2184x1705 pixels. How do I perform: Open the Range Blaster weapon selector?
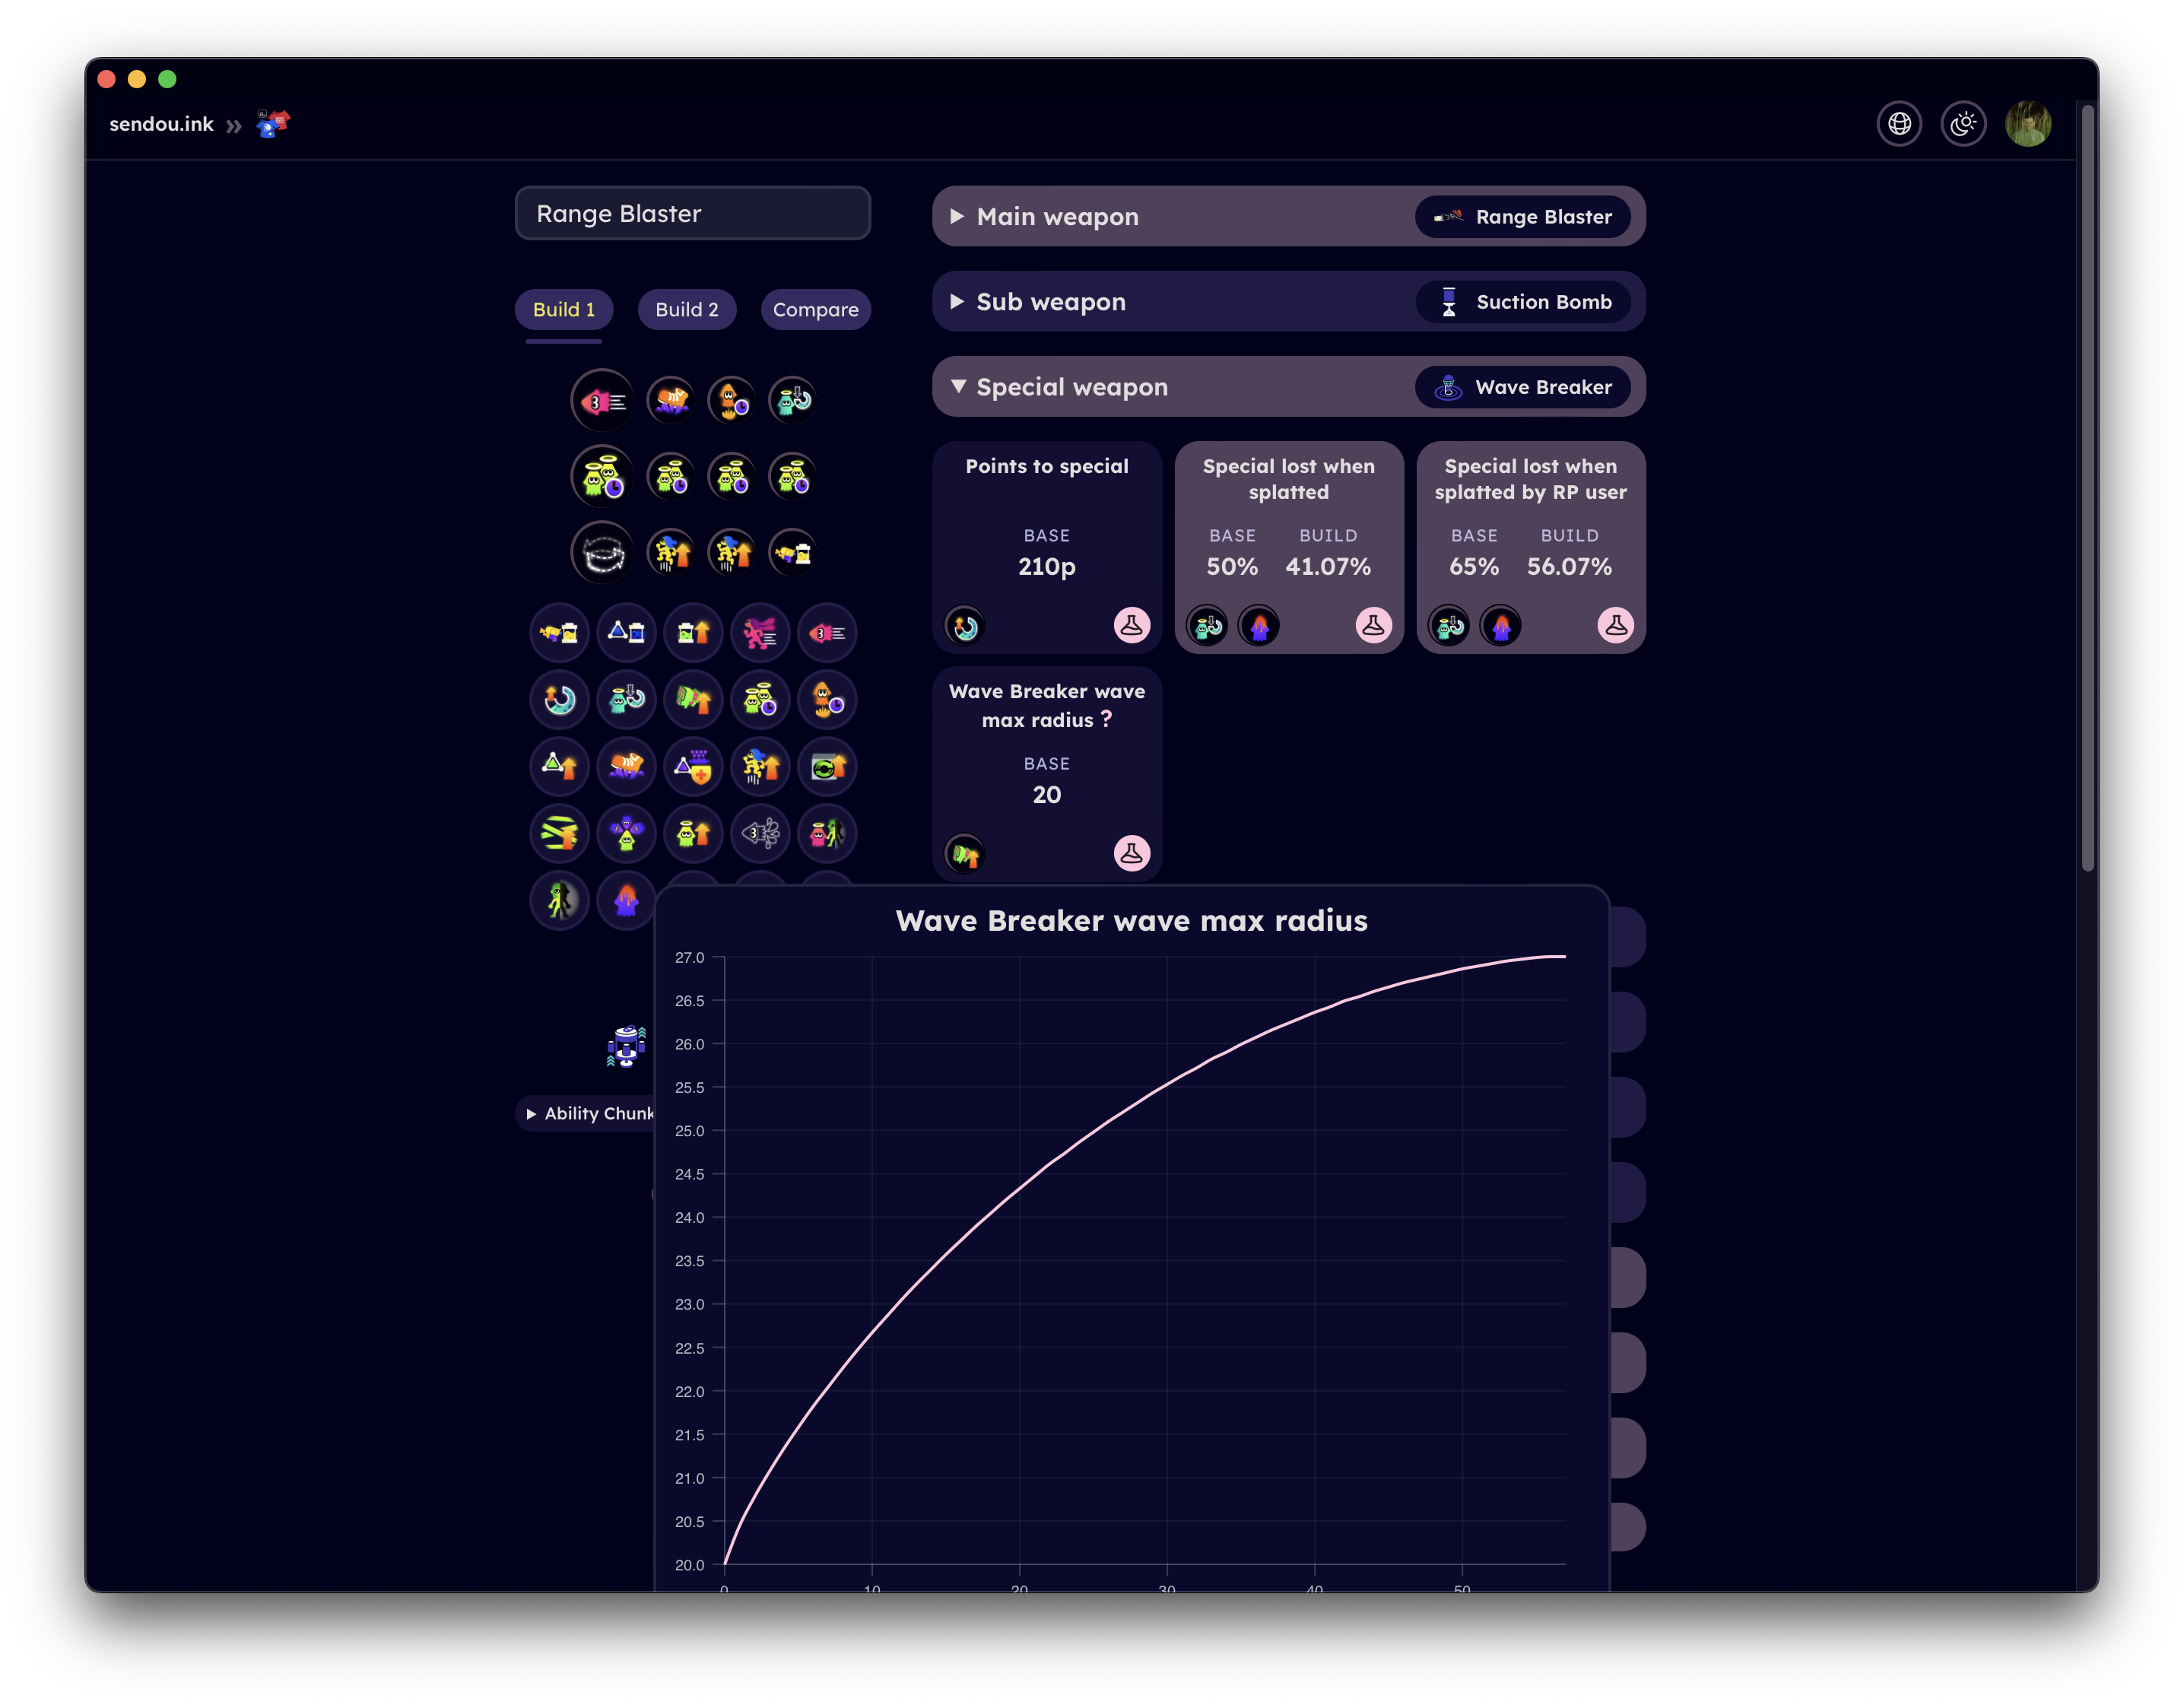pos(692,213)
